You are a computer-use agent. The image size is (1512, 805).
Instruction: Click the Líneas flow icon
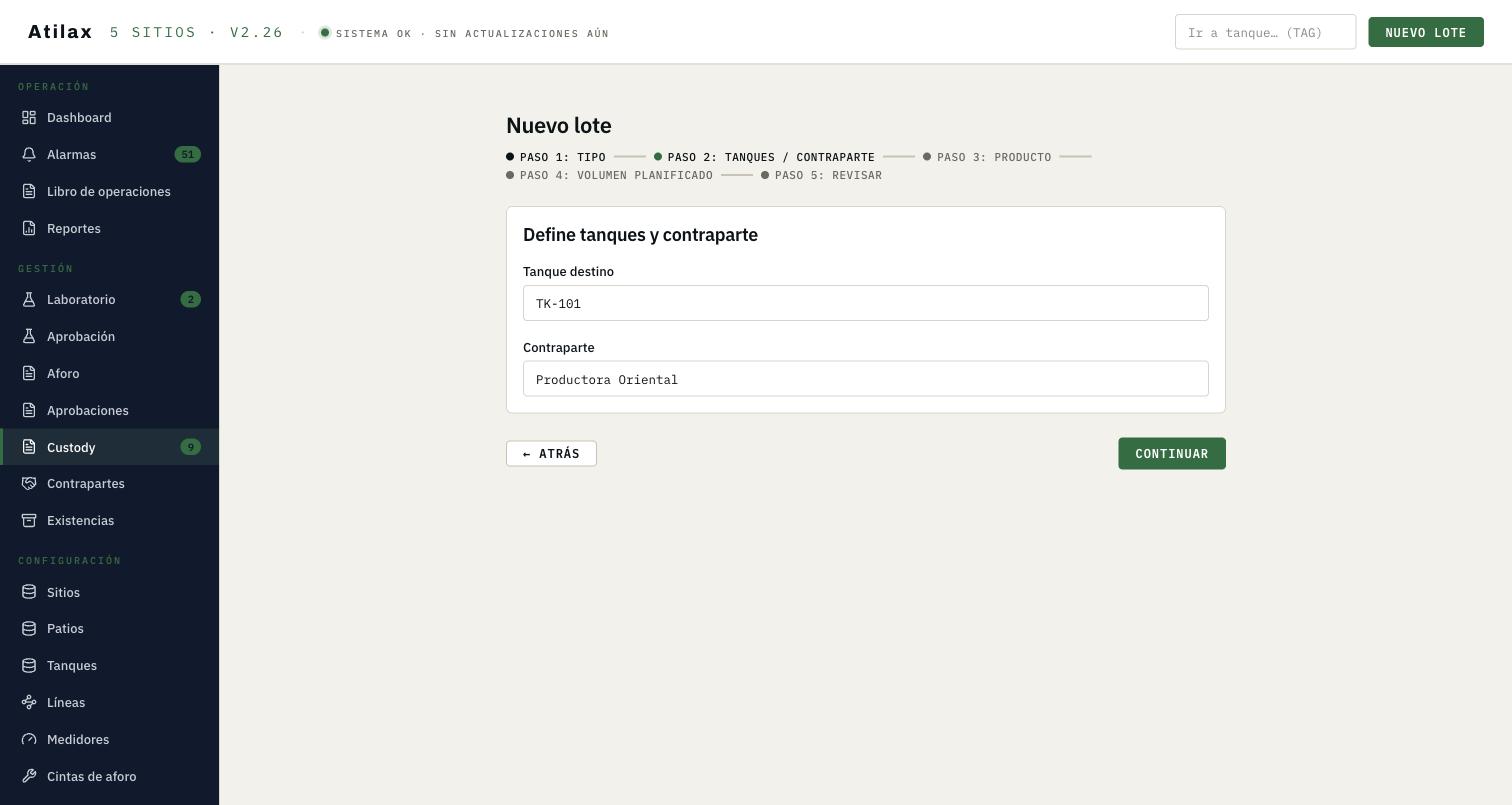(x=29, y=703)
